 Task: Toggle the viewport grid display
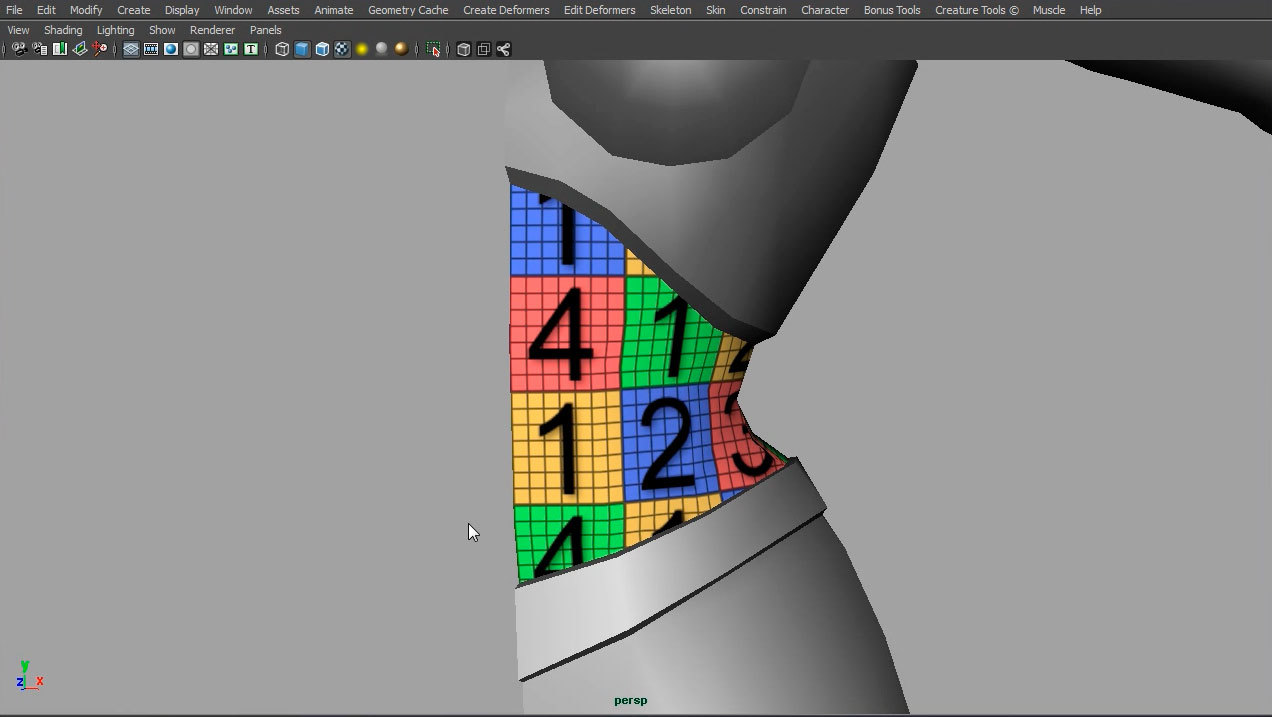click(131, 49)
